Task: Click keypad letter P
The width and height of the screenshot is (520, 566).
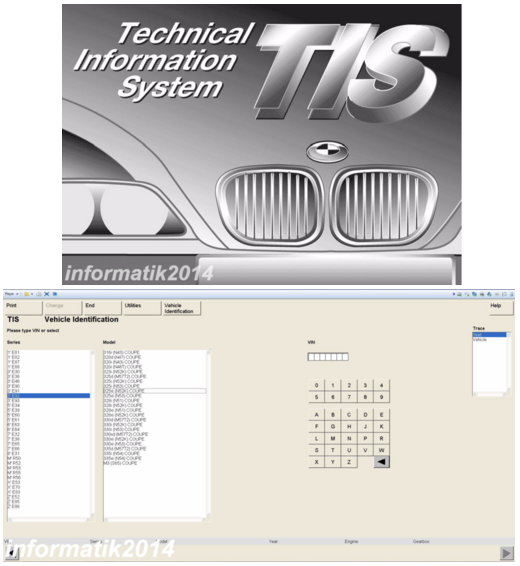Action: click(365, 438)
